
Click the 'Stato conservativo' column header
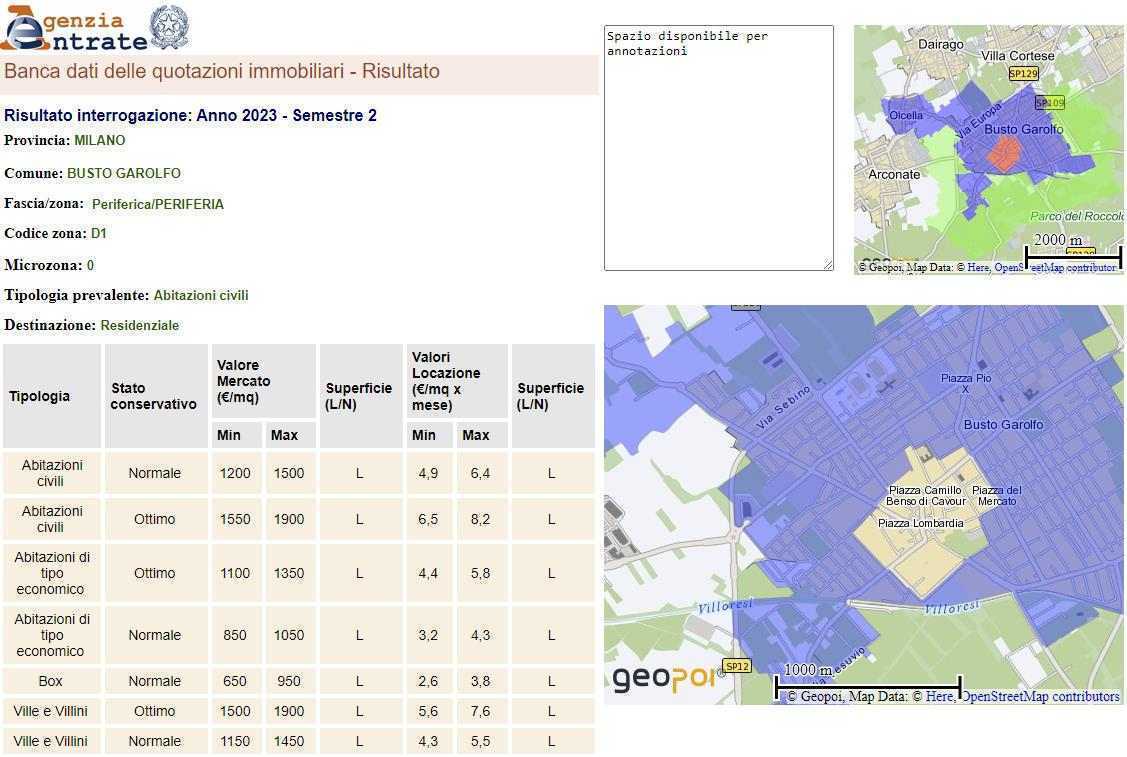tap(154, 396)
